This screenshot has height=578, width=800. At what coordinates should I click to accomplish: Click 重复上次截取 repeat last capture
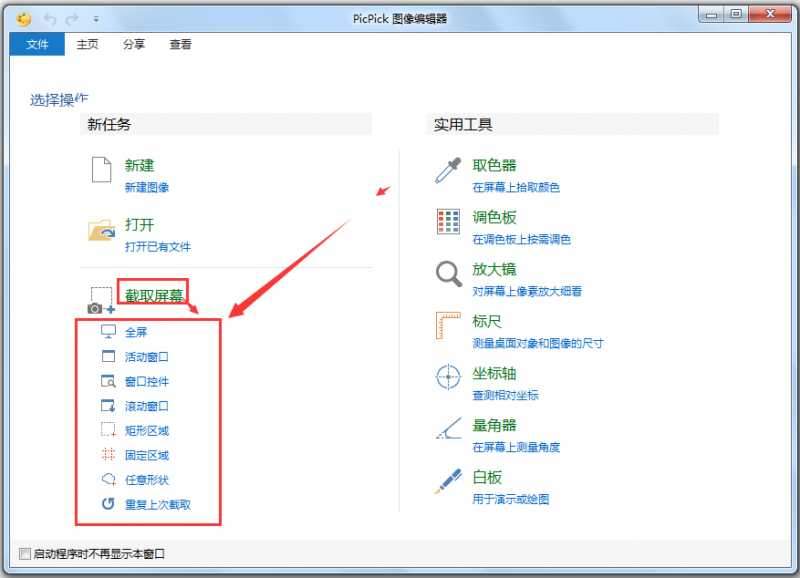click(x=157, y=504)
